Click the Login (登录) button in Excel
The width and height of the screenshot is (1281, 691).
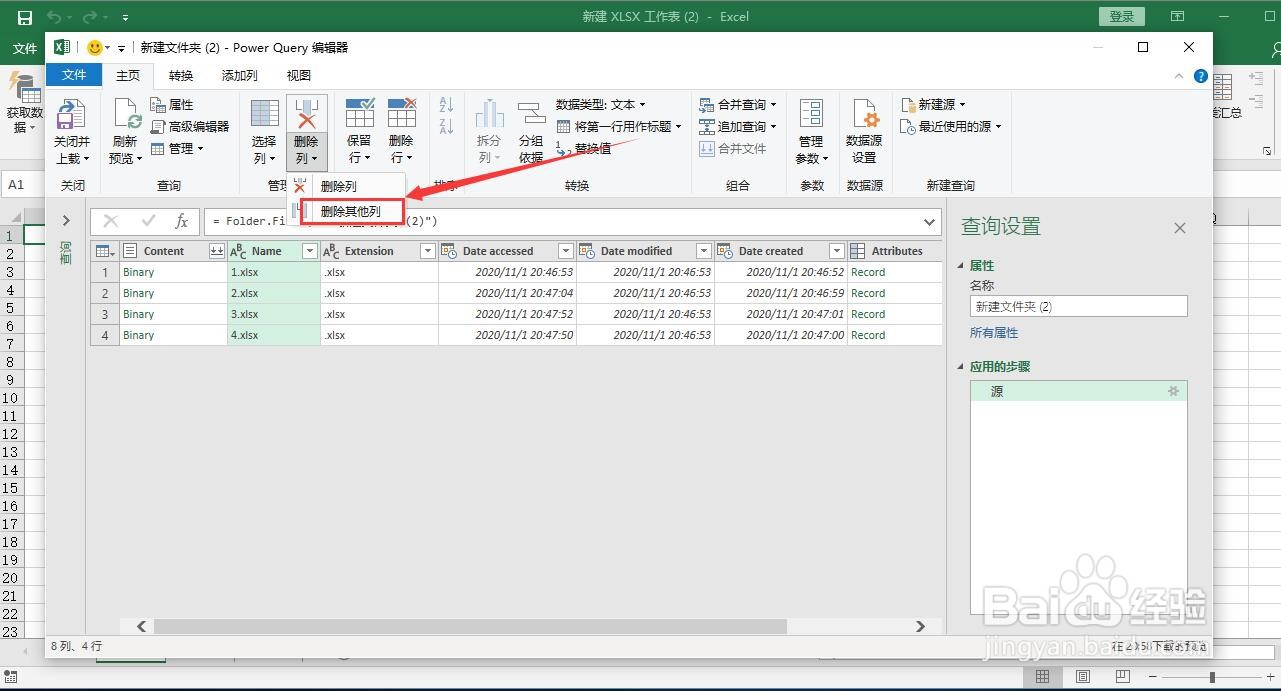point(1122,16)
